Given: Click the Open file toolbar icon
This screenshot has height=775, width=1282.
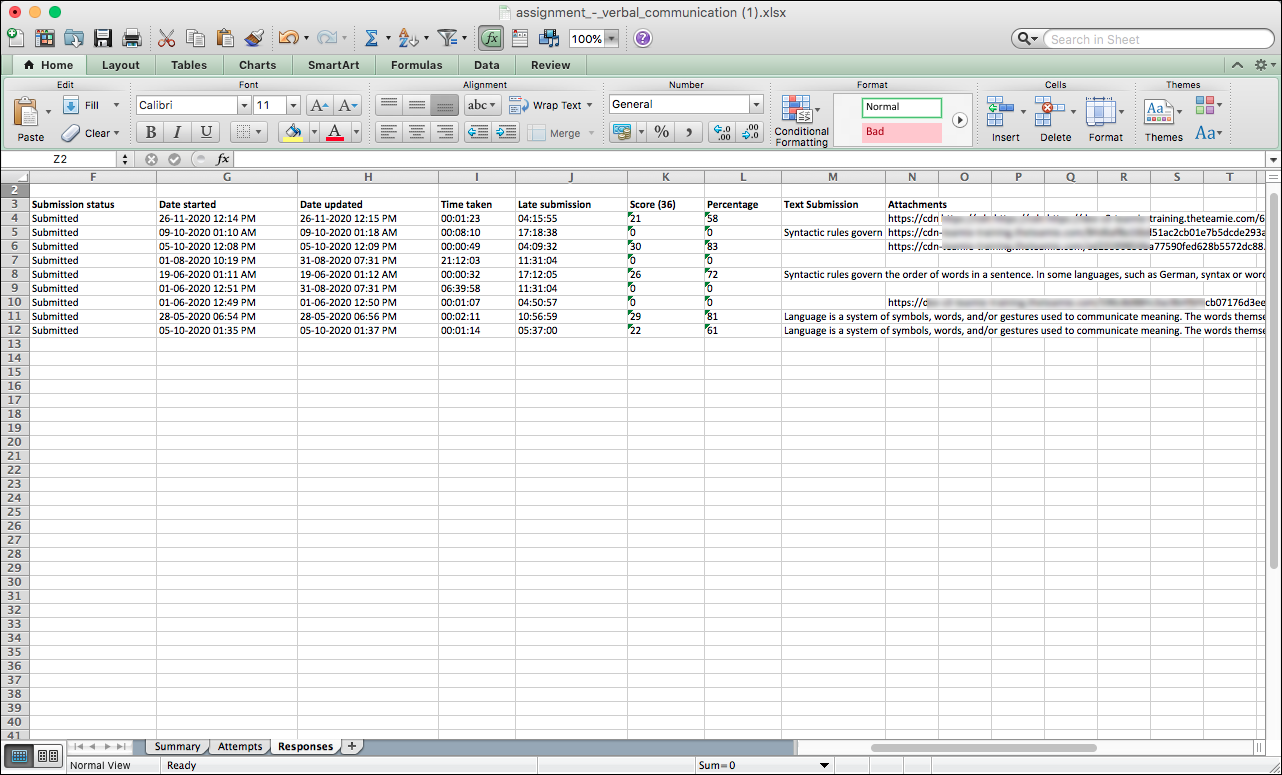Looking at the screenshot, I should pos(73,38).
